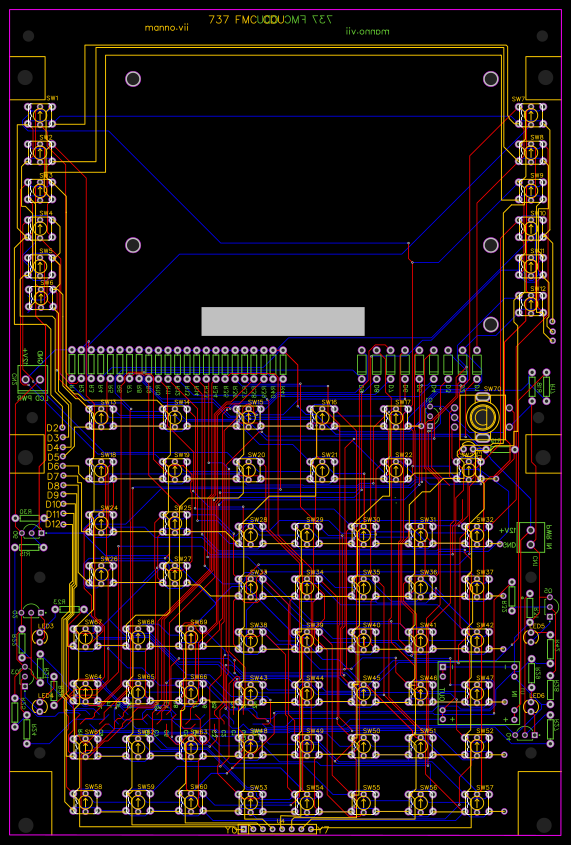Image resolution: width=571 pixels, height=845 pixels.
Task: Select the SW59 switch footprint
Action: coord(138,801)
